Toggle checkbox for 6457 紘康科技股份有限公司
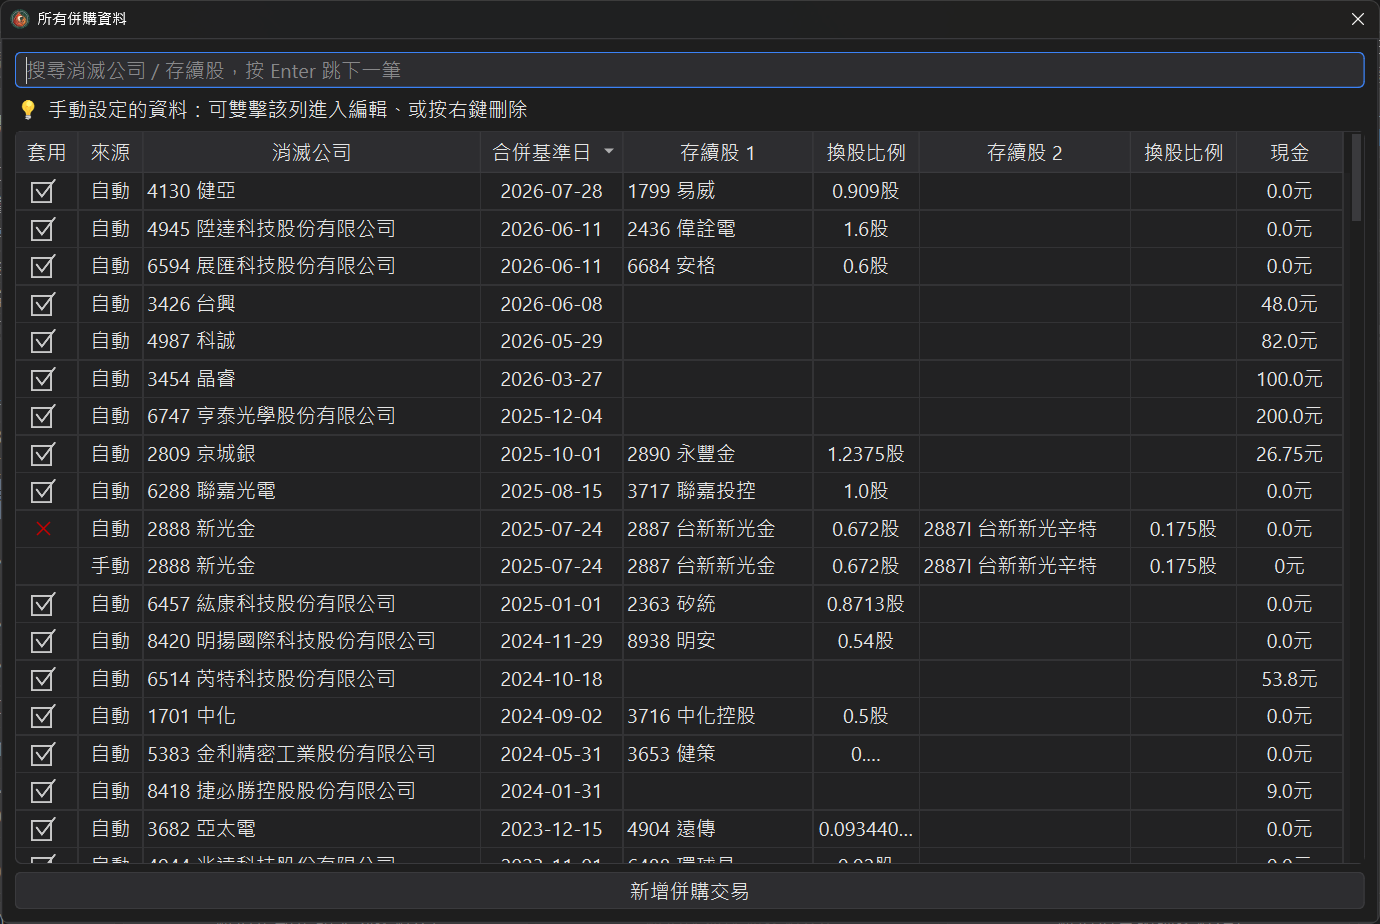This screenshot has width=1380, height=924. point(42,604)
